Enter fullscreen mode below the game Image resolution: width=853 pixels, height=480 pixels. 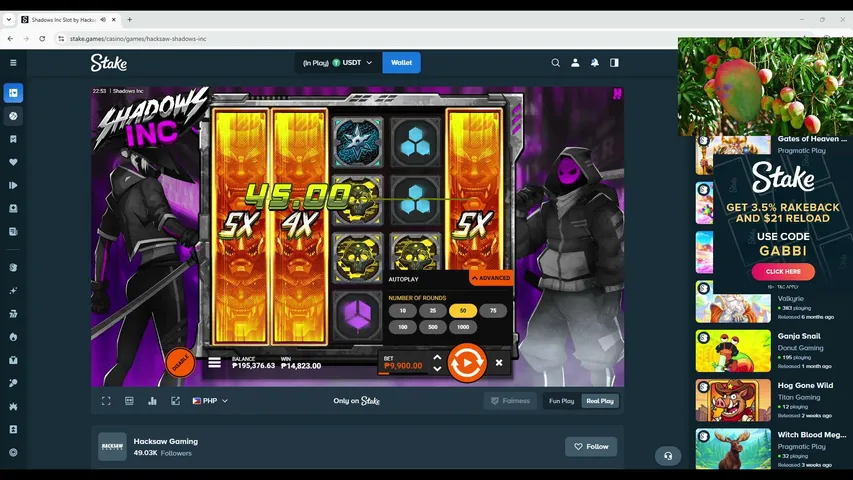[106, 401]
